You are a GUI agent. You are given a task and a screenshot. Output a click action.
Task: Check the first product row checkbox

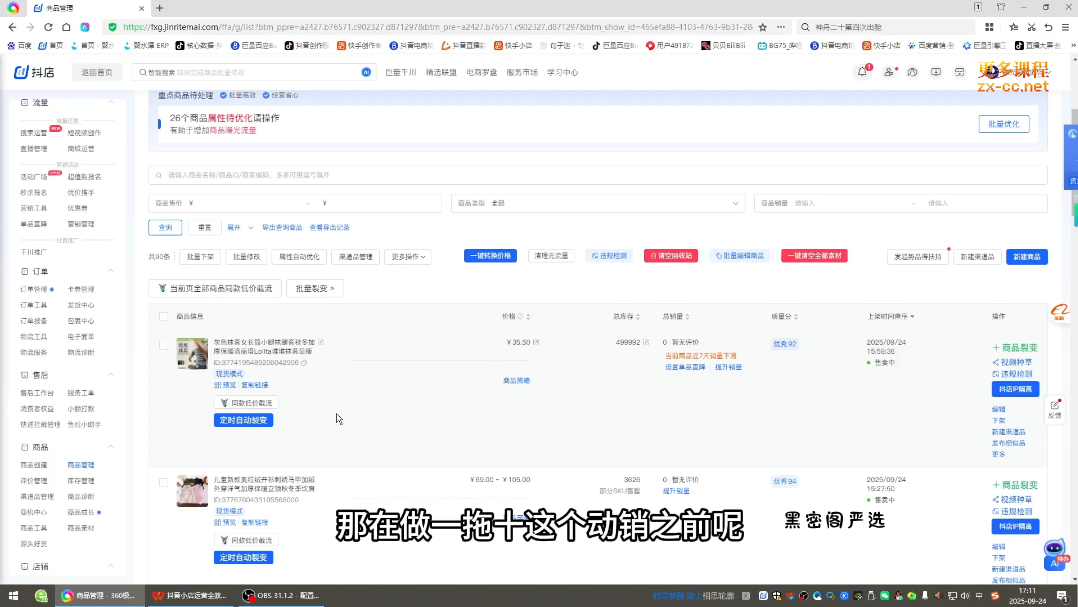coord(164,345)
